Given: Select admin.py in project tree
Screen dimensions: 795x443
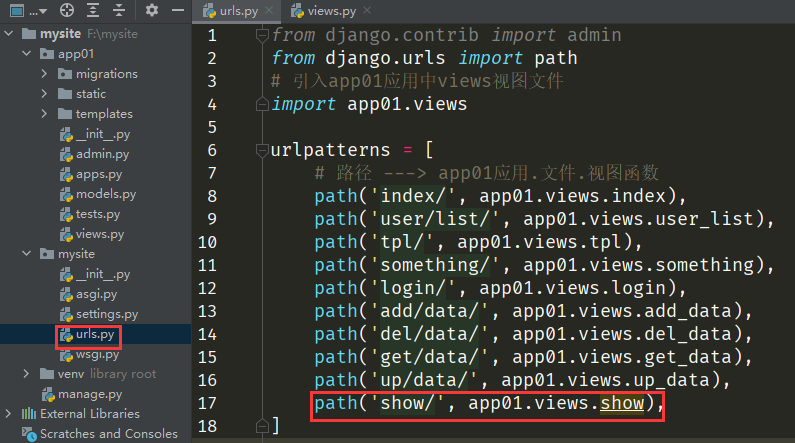Looking at the screenshot, I should click(x=102, y=154).
